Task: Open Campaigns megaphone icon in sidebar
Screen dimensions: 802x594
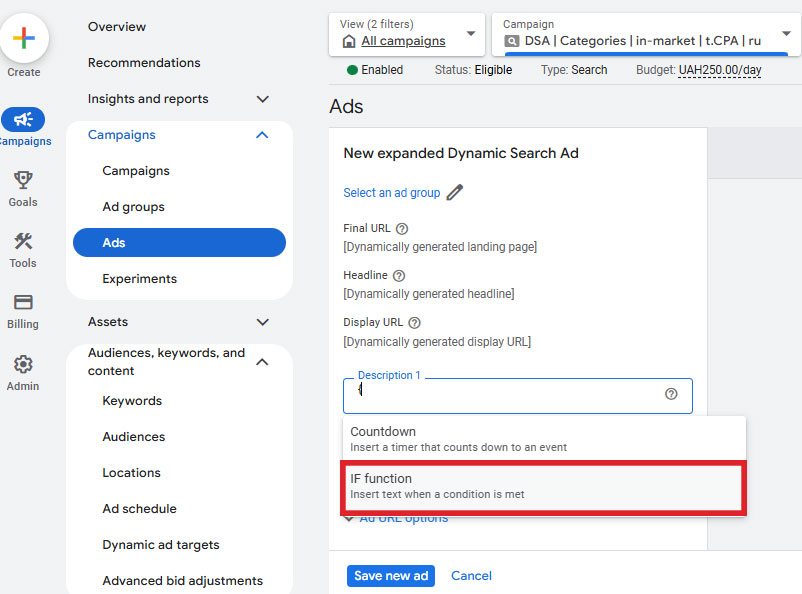Action: coord(23,120)
